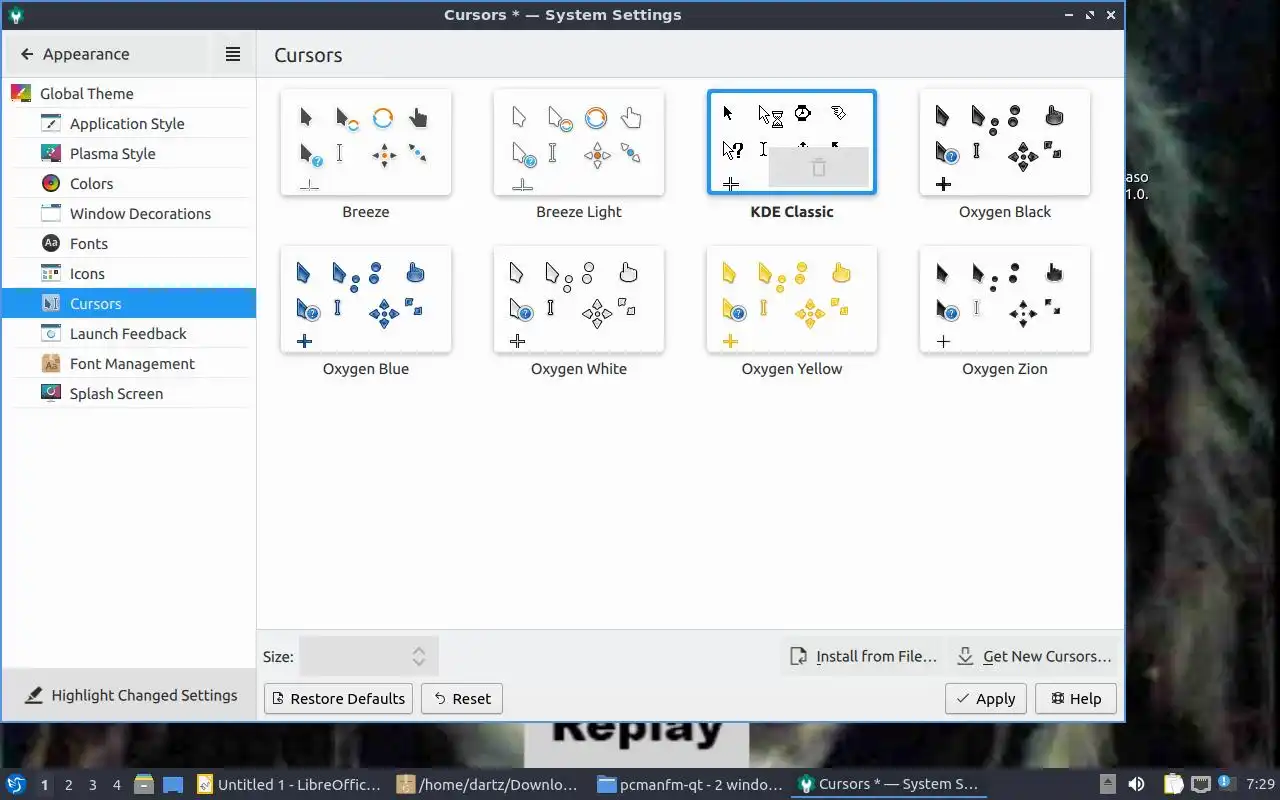Toggle Highlight Changed Settings

point(130,695)
